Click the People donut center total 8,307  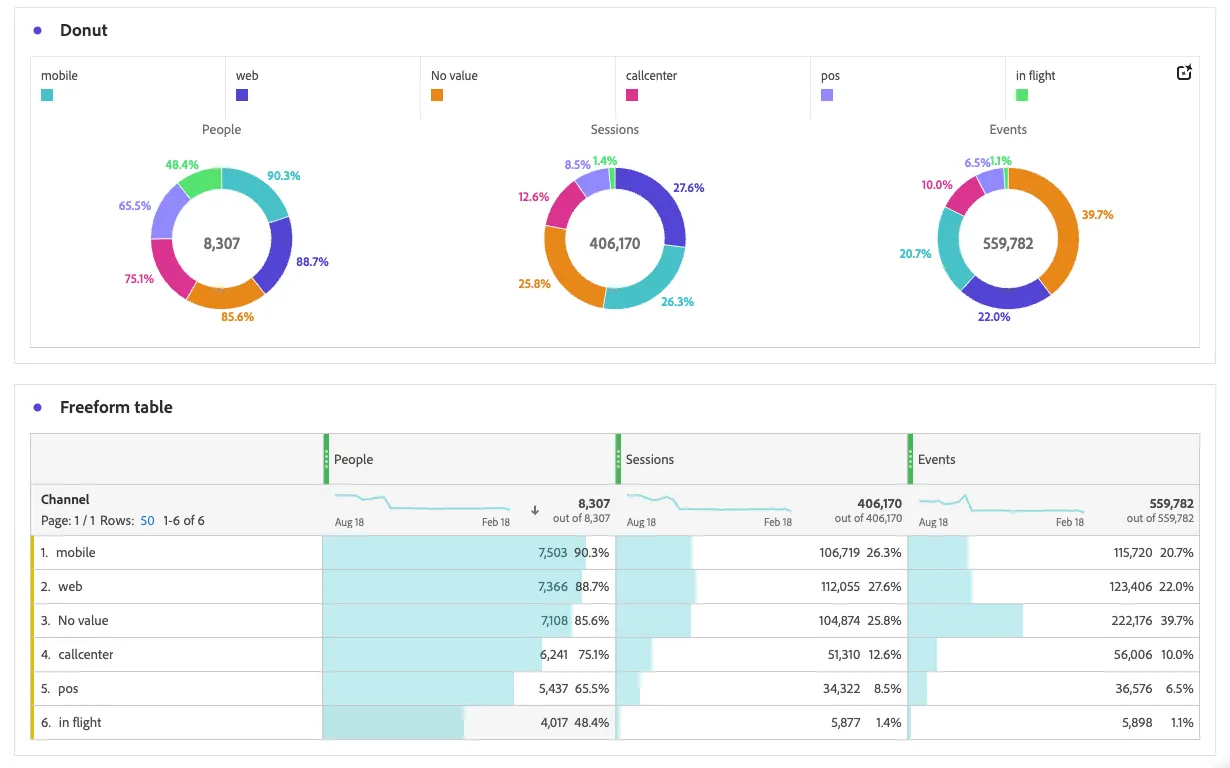222,243
